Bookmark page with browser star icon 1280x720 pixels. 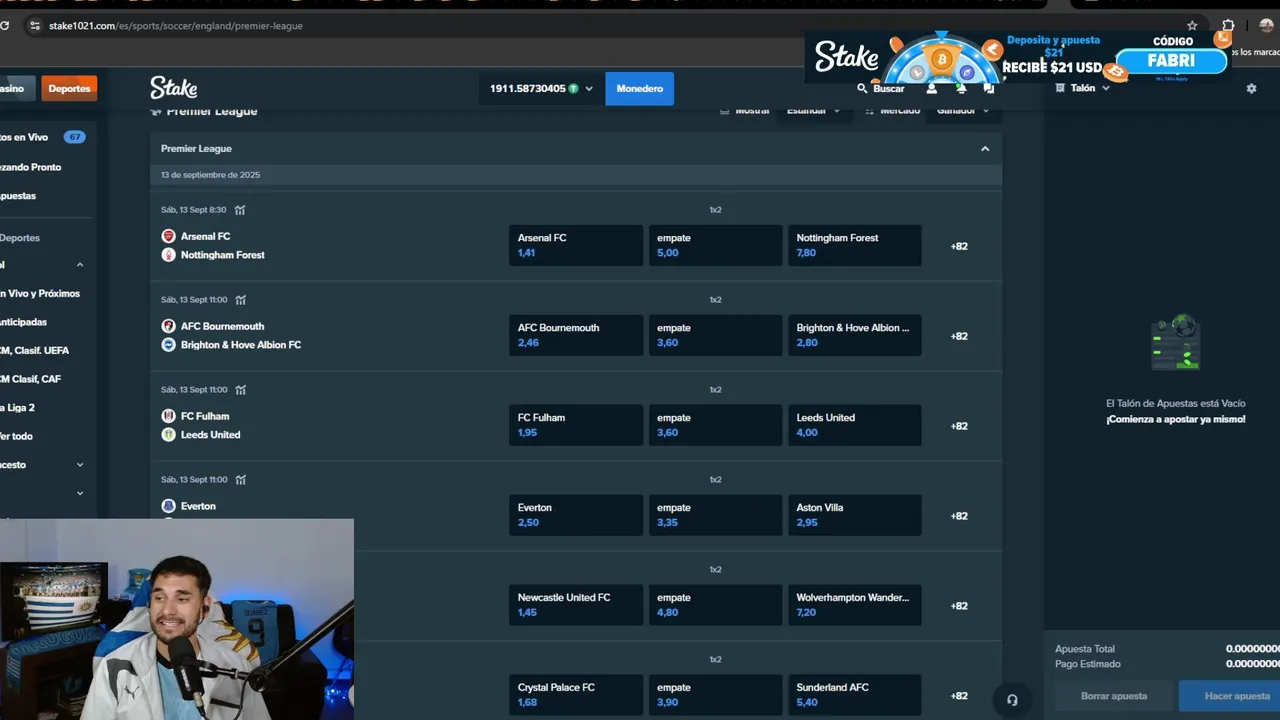point(1192,26)
